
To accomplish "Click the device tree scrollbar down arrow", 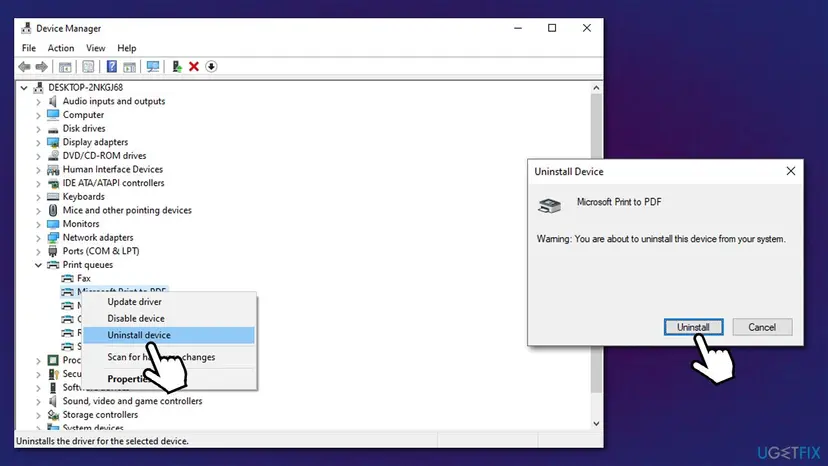I will [596, 424].
